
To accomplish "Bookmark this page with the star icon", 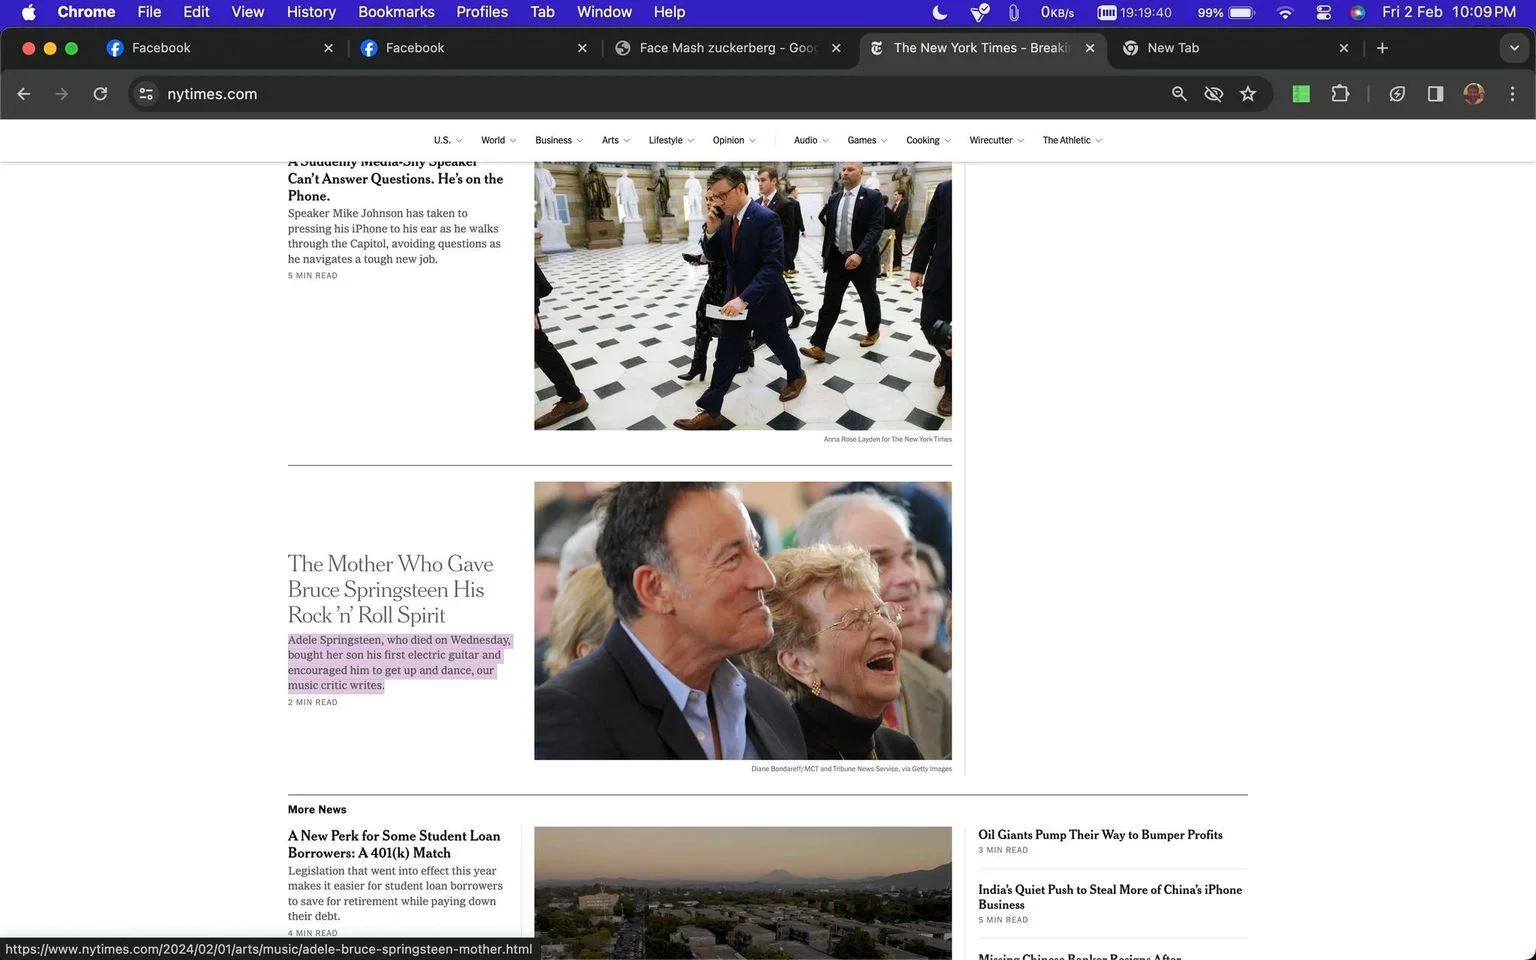I will tap(1248, 94).
